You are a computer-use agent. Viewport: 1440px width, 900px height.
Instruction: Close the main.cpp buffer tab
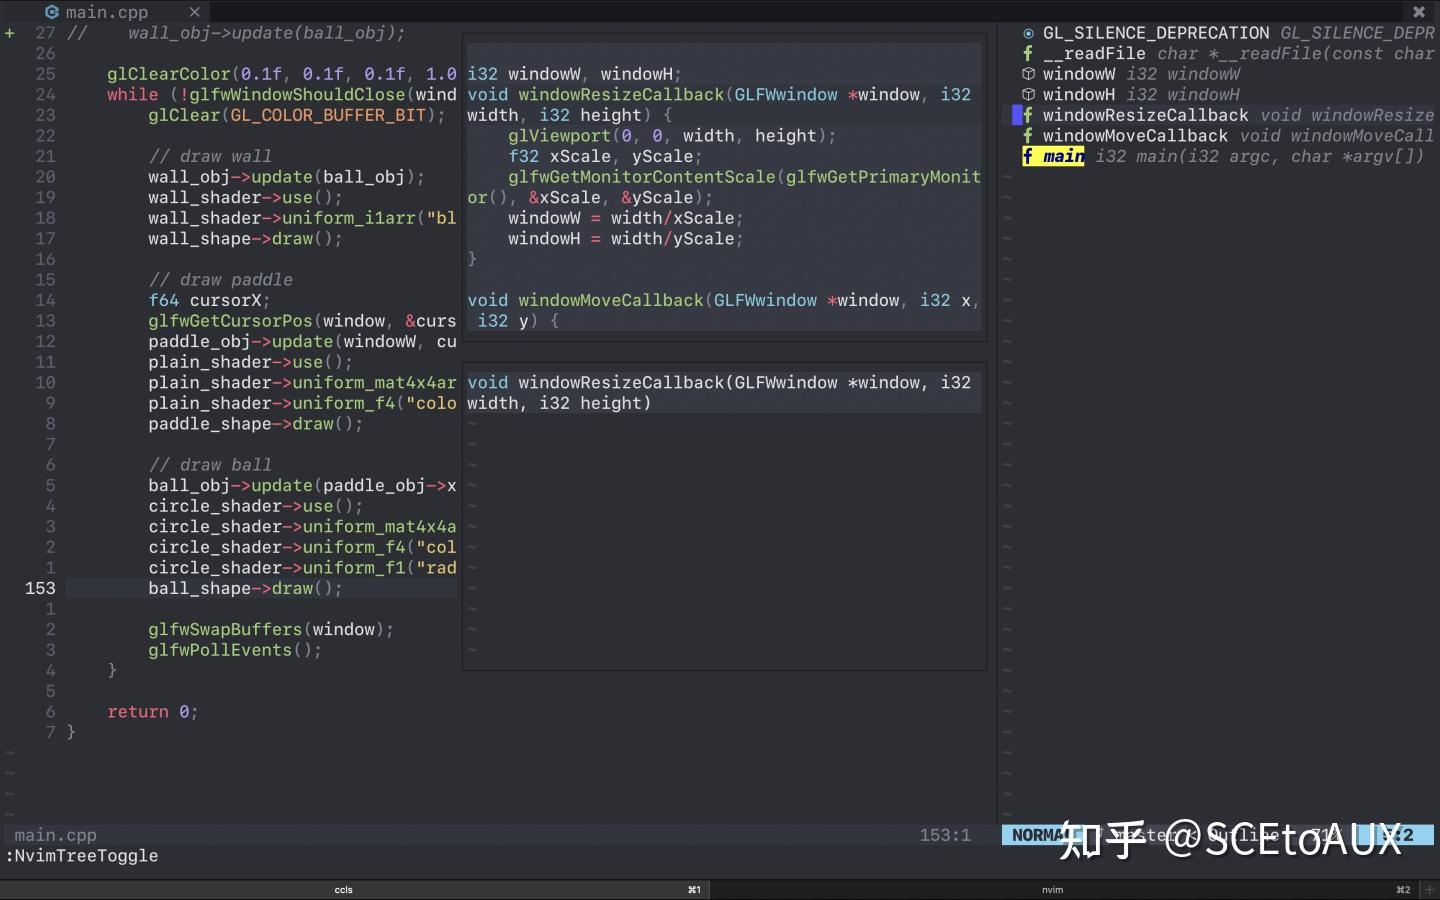(195, 12)
